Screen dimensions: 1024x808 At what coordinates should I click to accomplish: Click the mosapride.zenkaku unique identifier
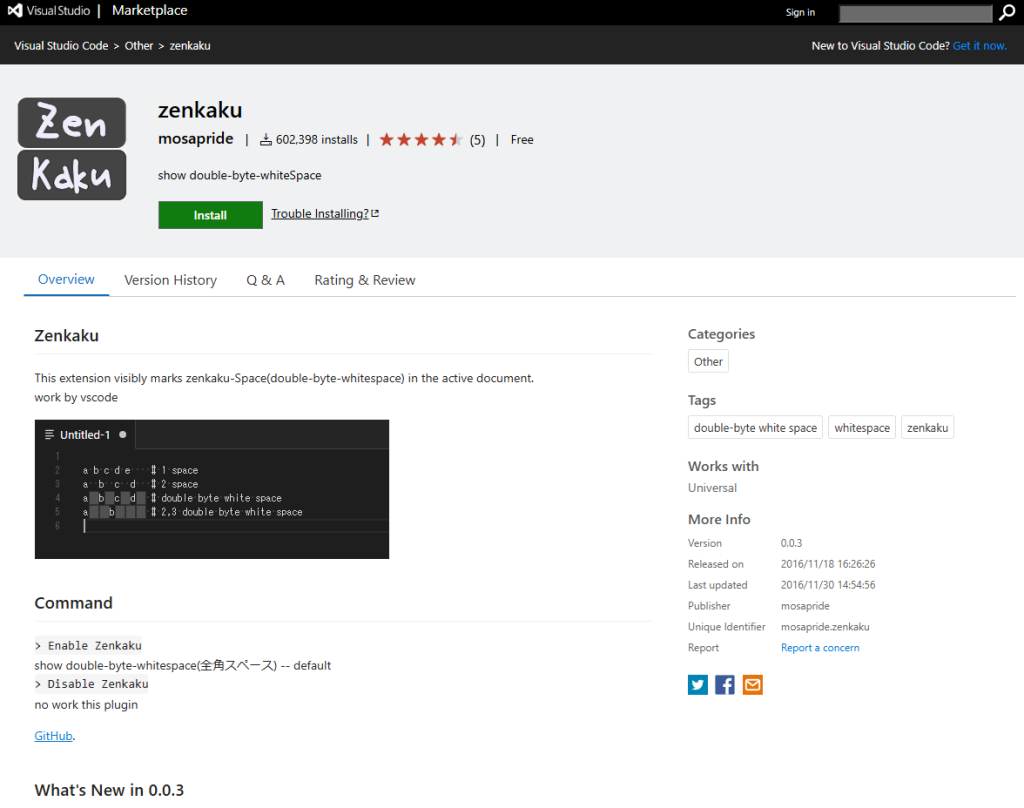pyautogui.click(x=825, y=626)
